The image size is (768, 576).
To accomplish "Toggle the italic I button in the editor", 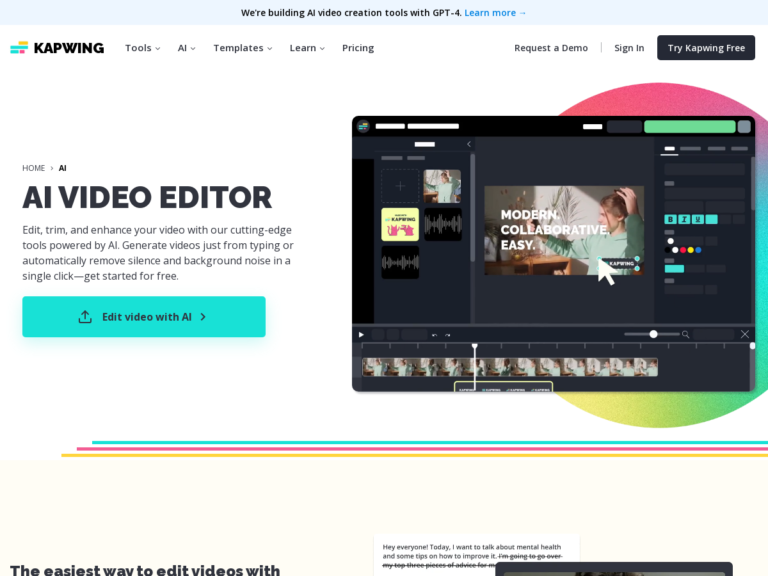I will pyautogui.click(x=684, y=219).
